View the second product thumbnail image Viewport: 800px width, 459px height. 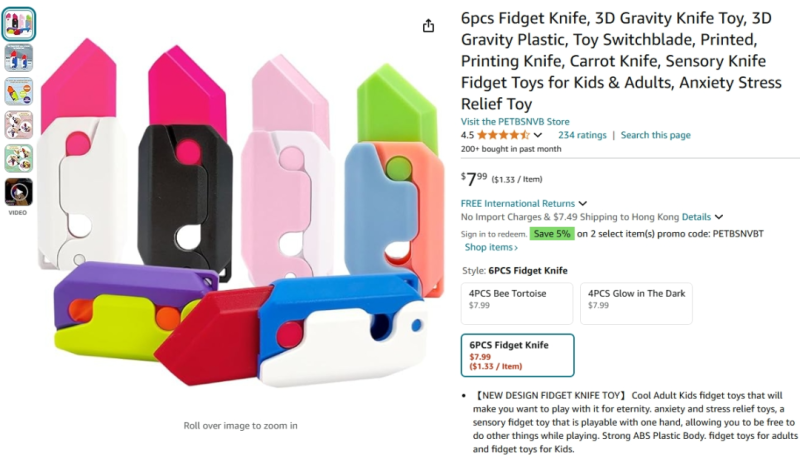19,58
